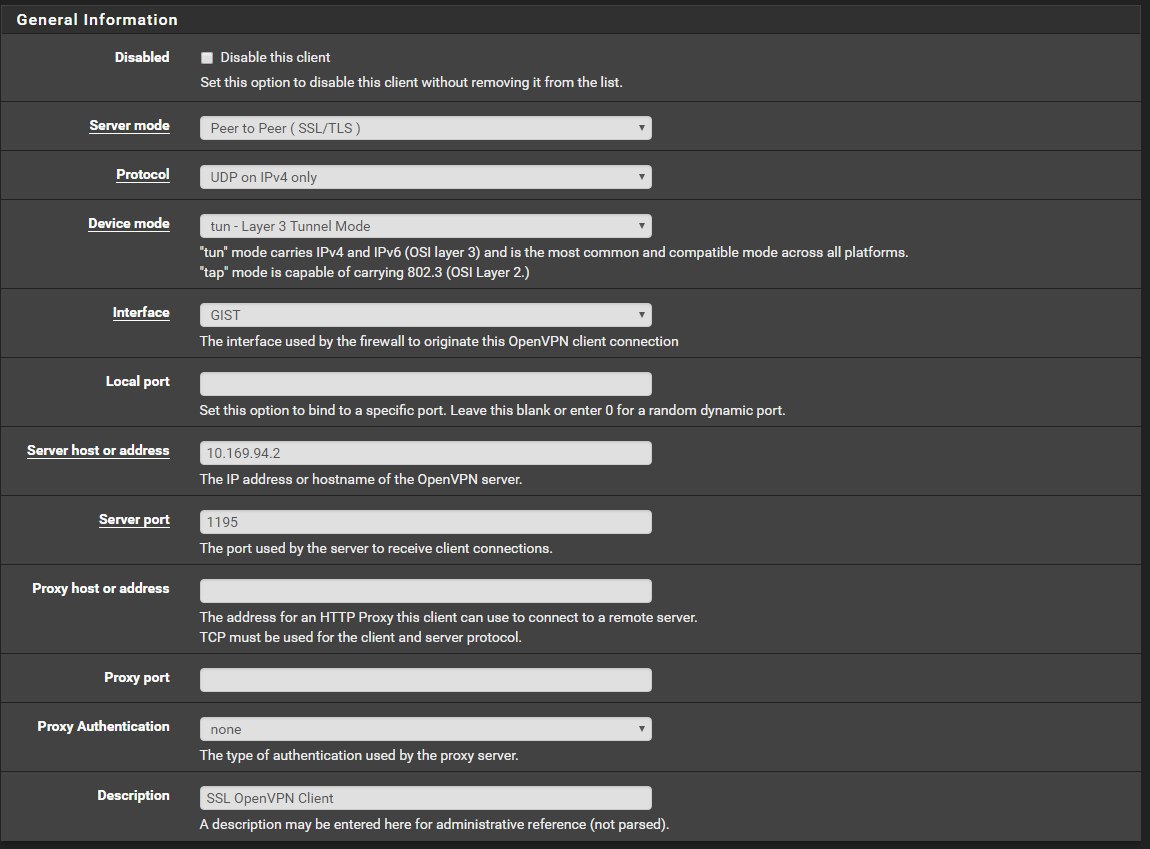Click the Disabled label text

(142, 57)
